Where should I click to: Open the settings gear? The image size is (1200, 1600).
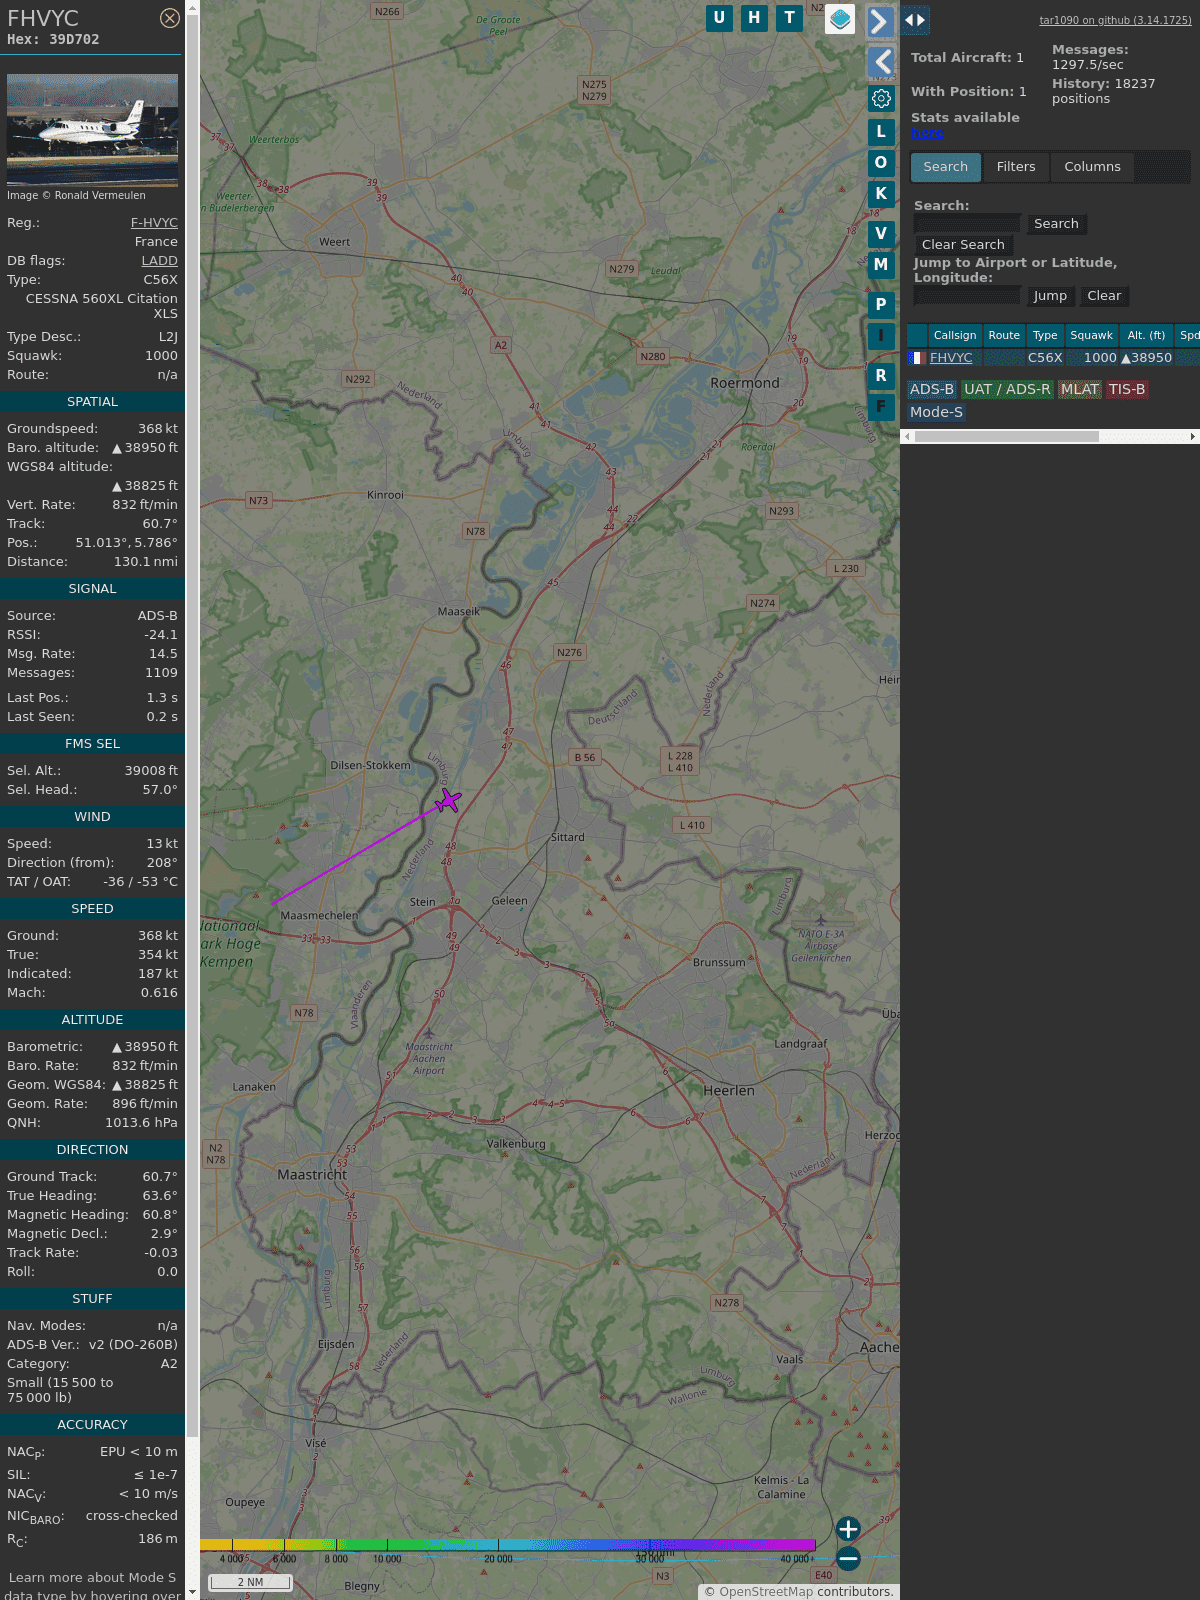(x=881, y=98)
